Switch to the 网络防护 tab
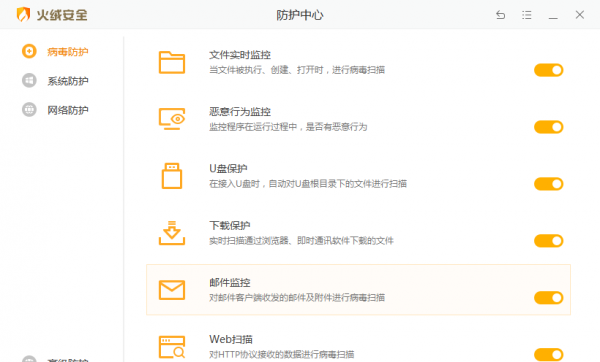600x362 pixels. [x=68, y=110]
